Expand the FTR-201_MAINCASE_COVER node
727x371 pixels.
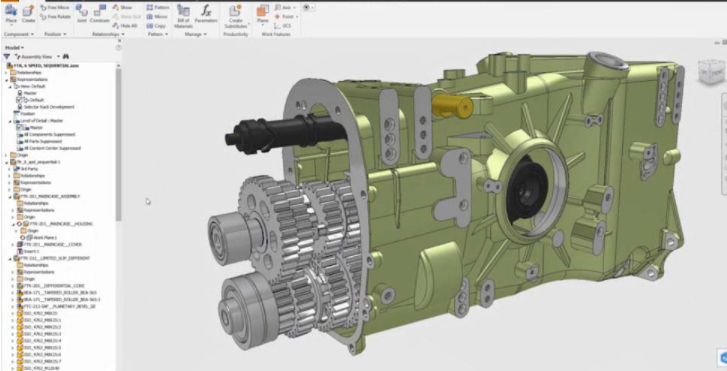click(x=13, y=244)
